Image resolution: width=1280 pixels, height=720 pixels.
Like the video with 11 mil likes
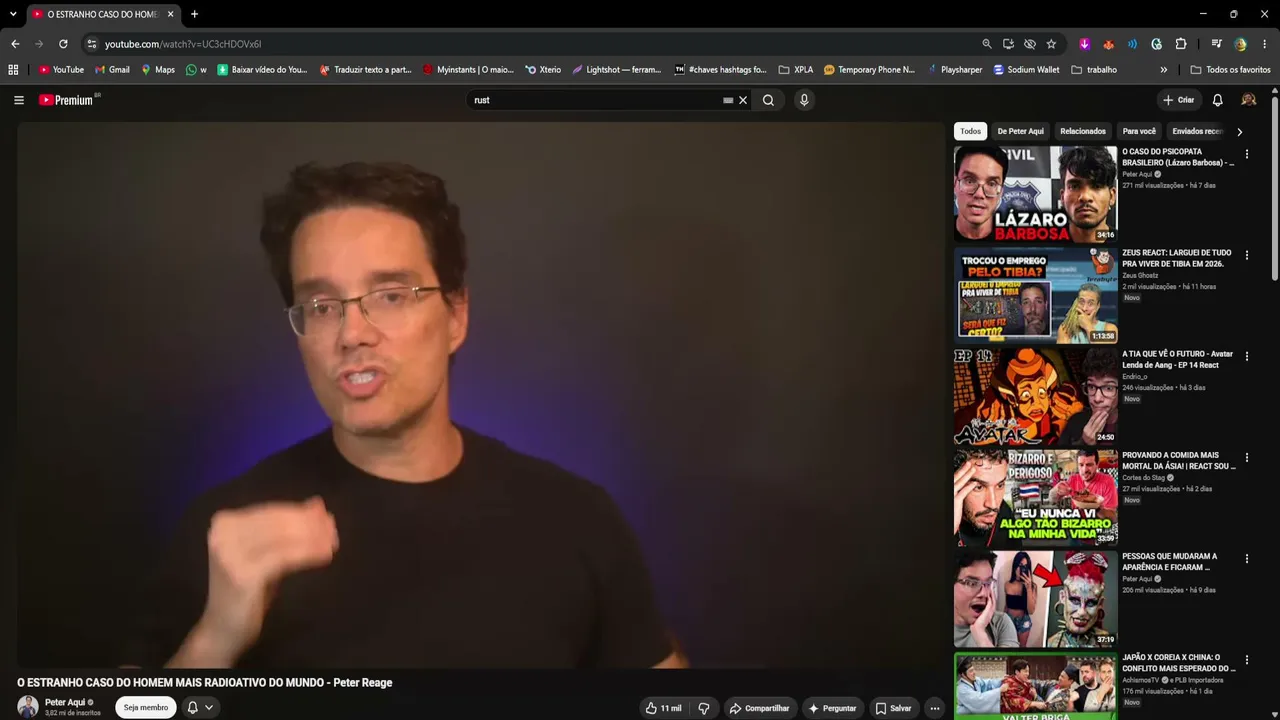664,708
